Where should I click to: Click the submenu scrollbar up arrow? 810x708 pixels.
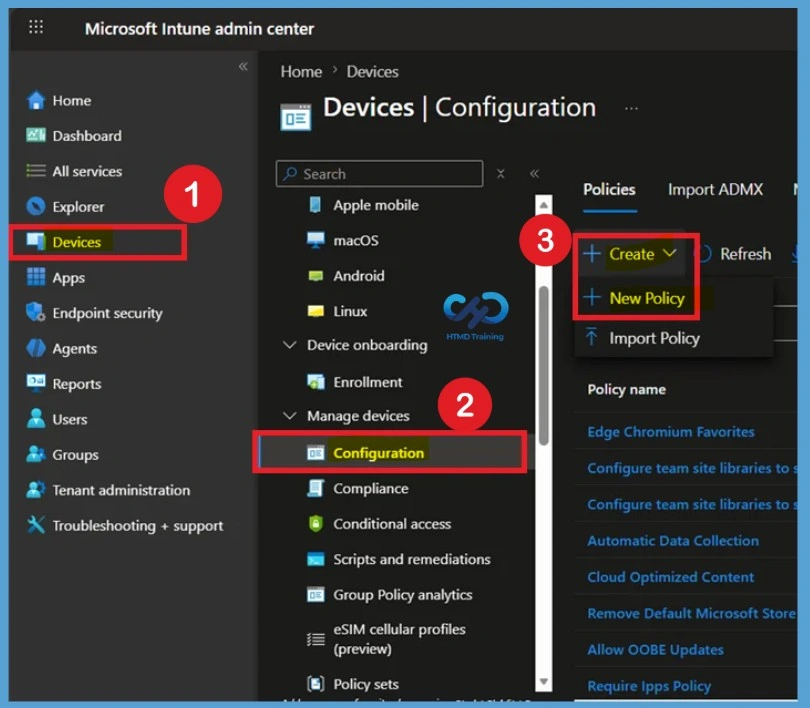[x=543, y=205]
